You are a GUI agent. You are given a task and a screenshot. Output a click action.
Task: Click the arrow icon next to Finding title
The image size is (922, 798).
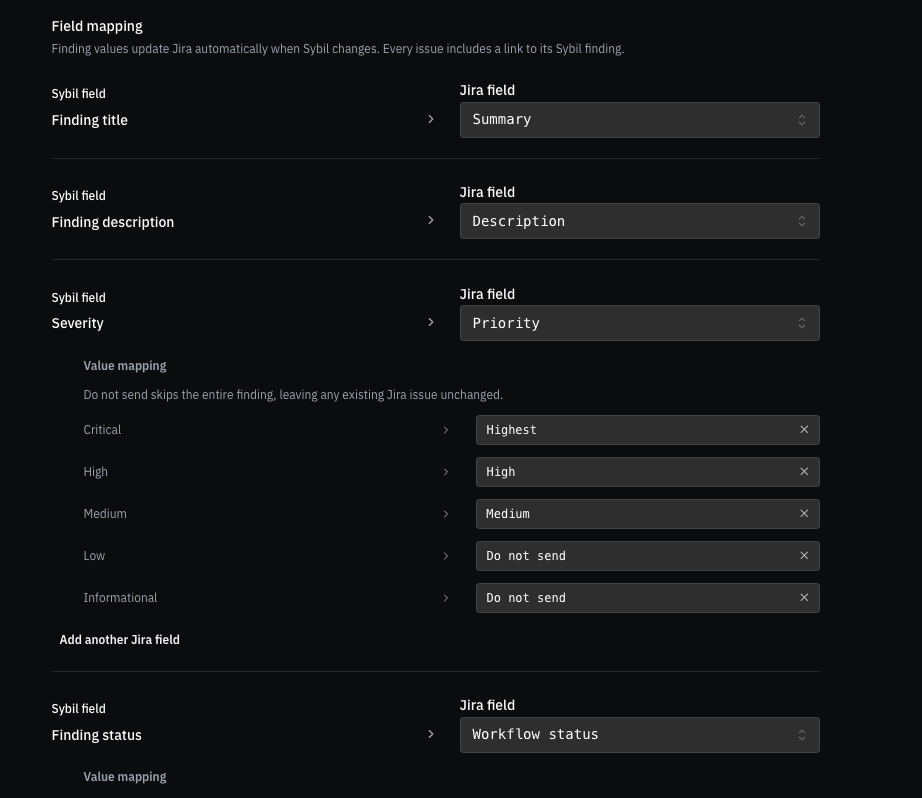click(430, 119)
